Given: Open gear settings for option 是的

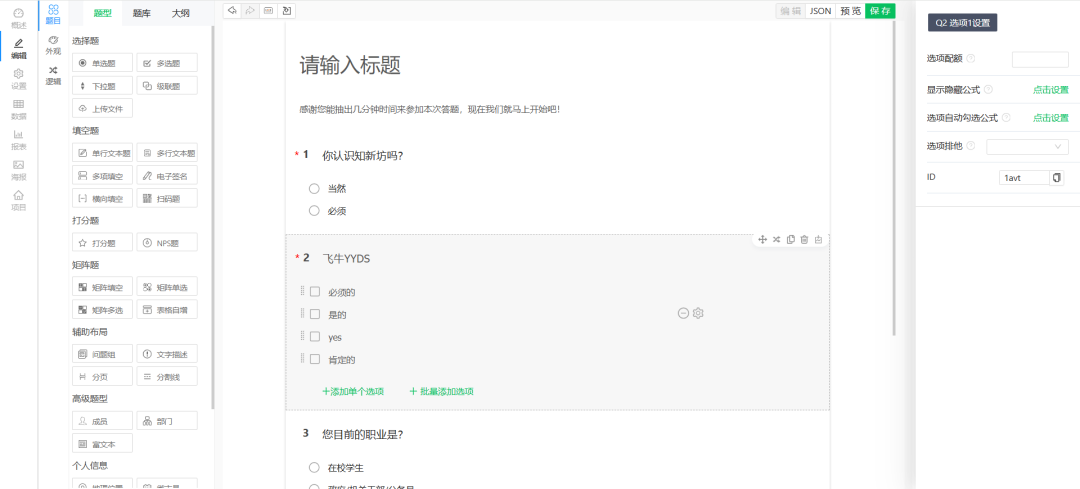Looking at the screenshot, I should pos(698,313).
